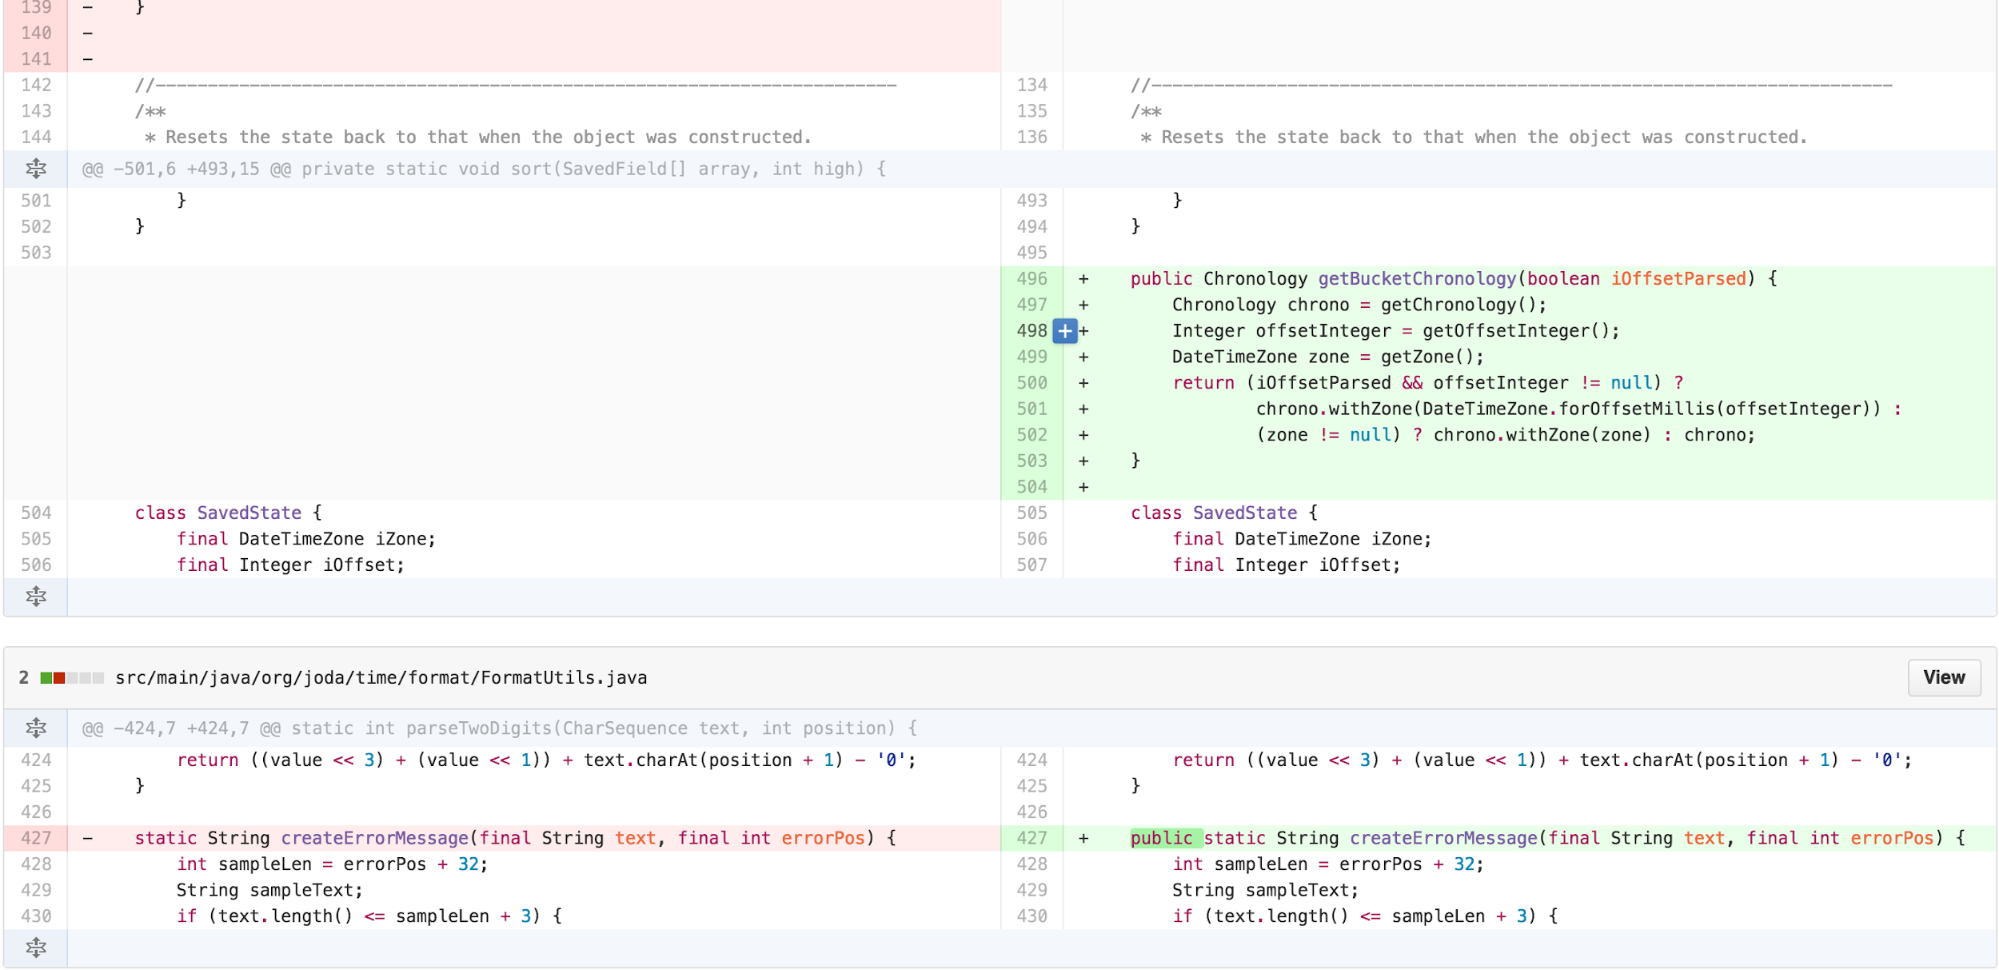Click 'class SavedState' on left line 504
Viewport: 1999px width, 970px height.
[218, 513]
